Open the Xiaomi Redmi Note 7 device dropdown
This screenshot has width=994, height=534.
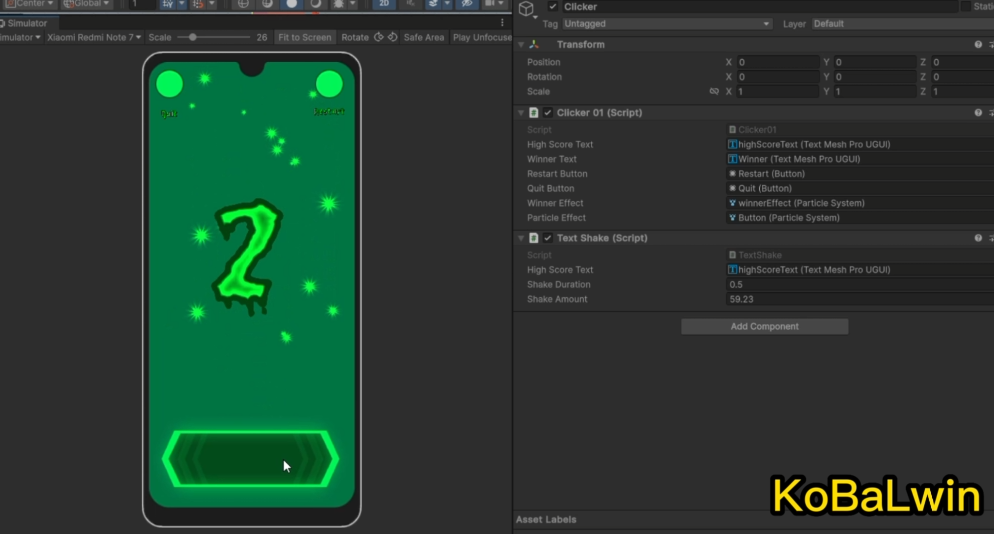94,37
